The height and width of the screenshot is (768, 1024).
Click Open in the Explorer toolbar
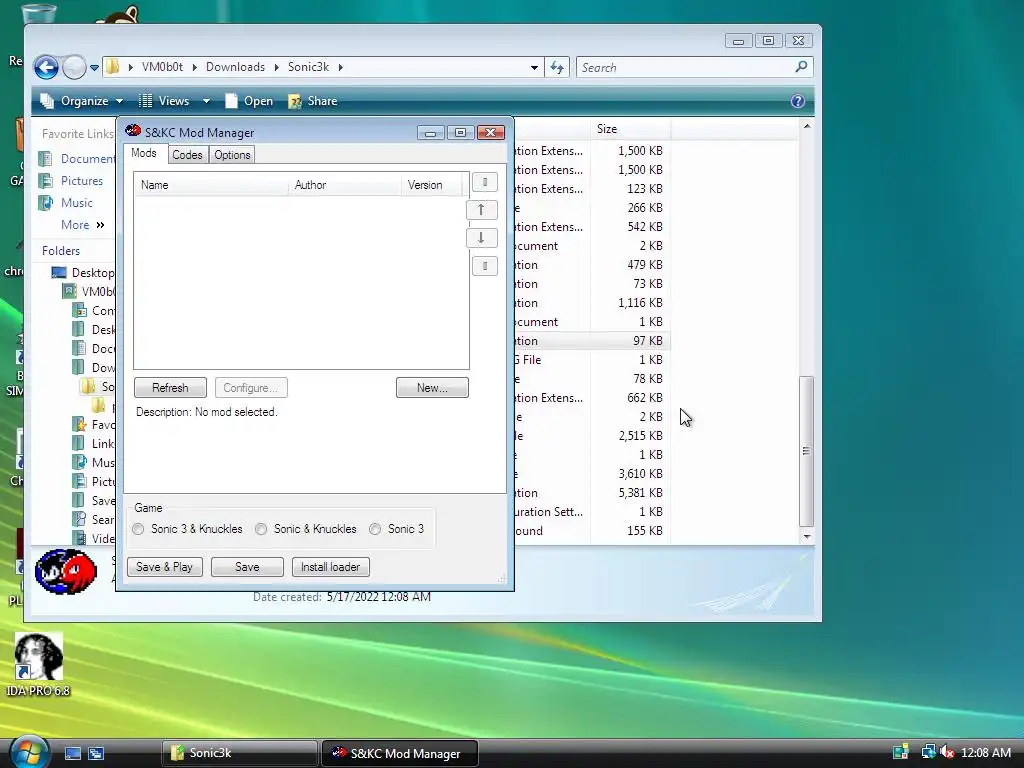249,101
